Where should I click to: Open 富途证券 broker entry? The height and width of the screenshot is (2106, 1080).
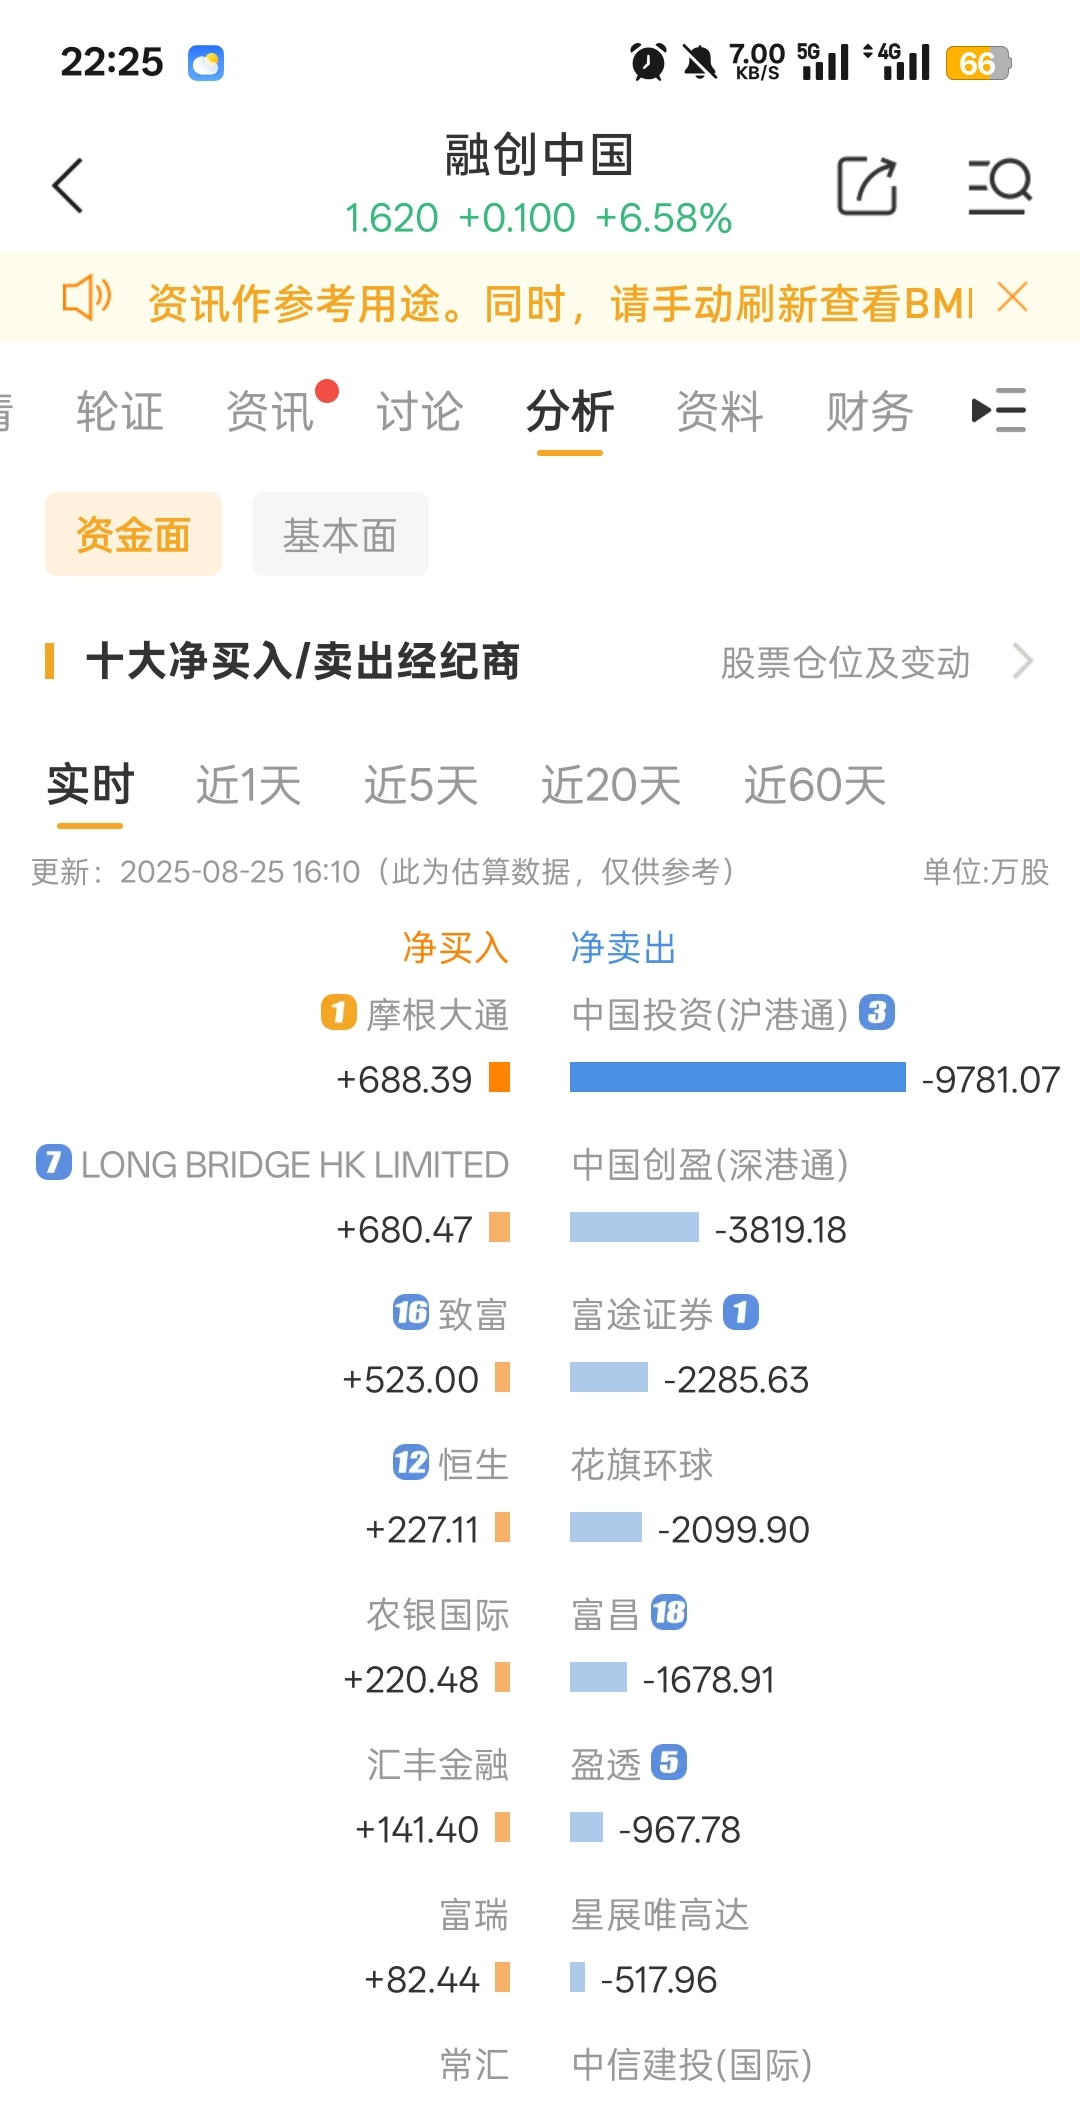click(x=641, y=1314)
